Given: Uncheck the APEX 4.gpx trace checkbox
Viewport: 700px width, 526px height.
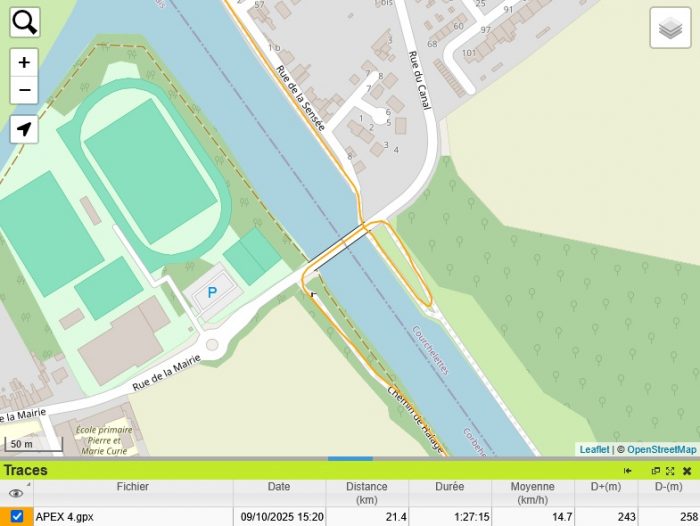Looking at the screenshot, I should (x=17, y=516).
